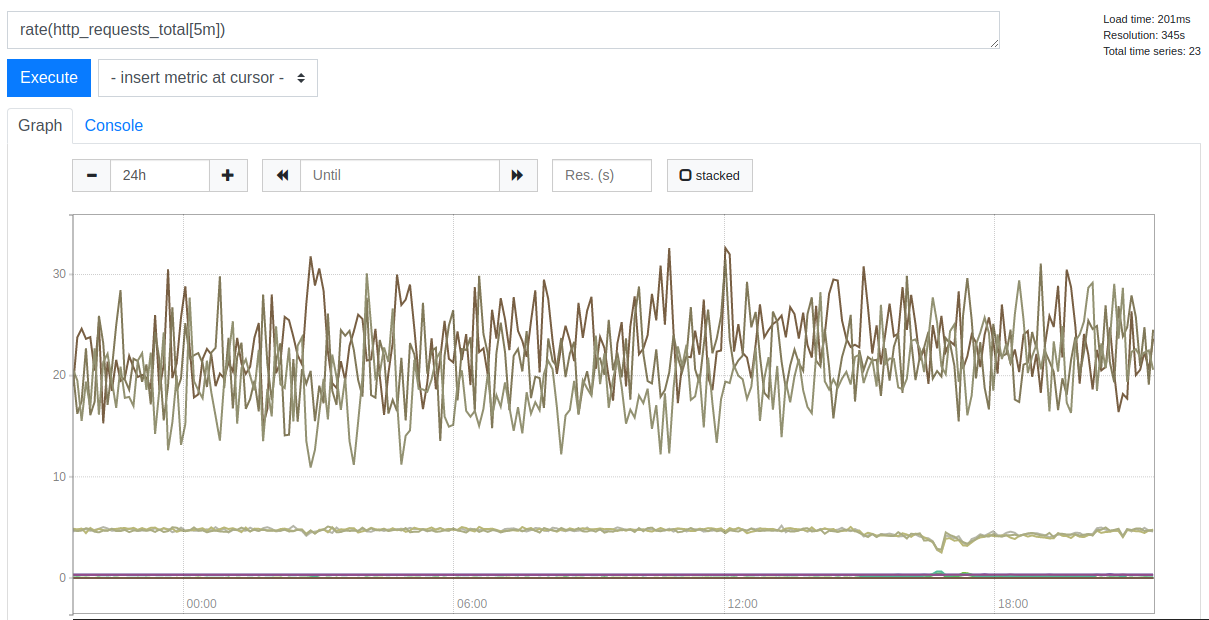
Task: Run the query with the Execute button
Action: [x=49, y=78]
